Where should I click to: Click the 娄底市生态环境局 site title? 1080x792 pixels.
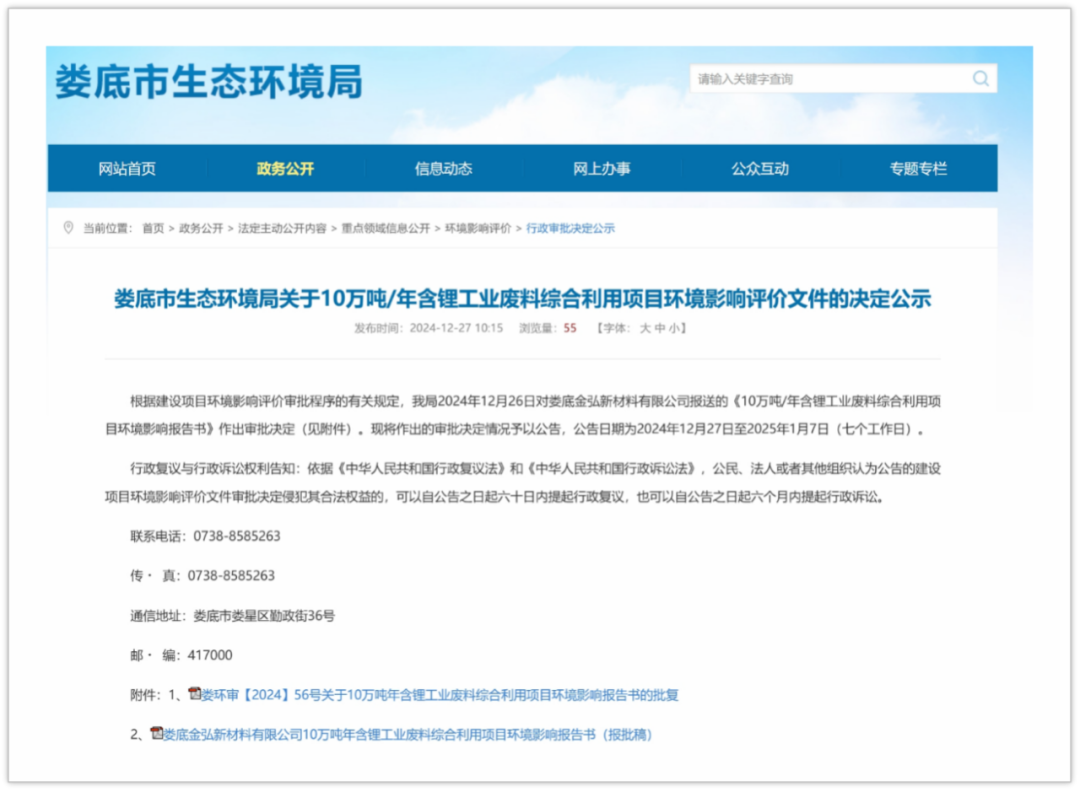tap(209, 82)
